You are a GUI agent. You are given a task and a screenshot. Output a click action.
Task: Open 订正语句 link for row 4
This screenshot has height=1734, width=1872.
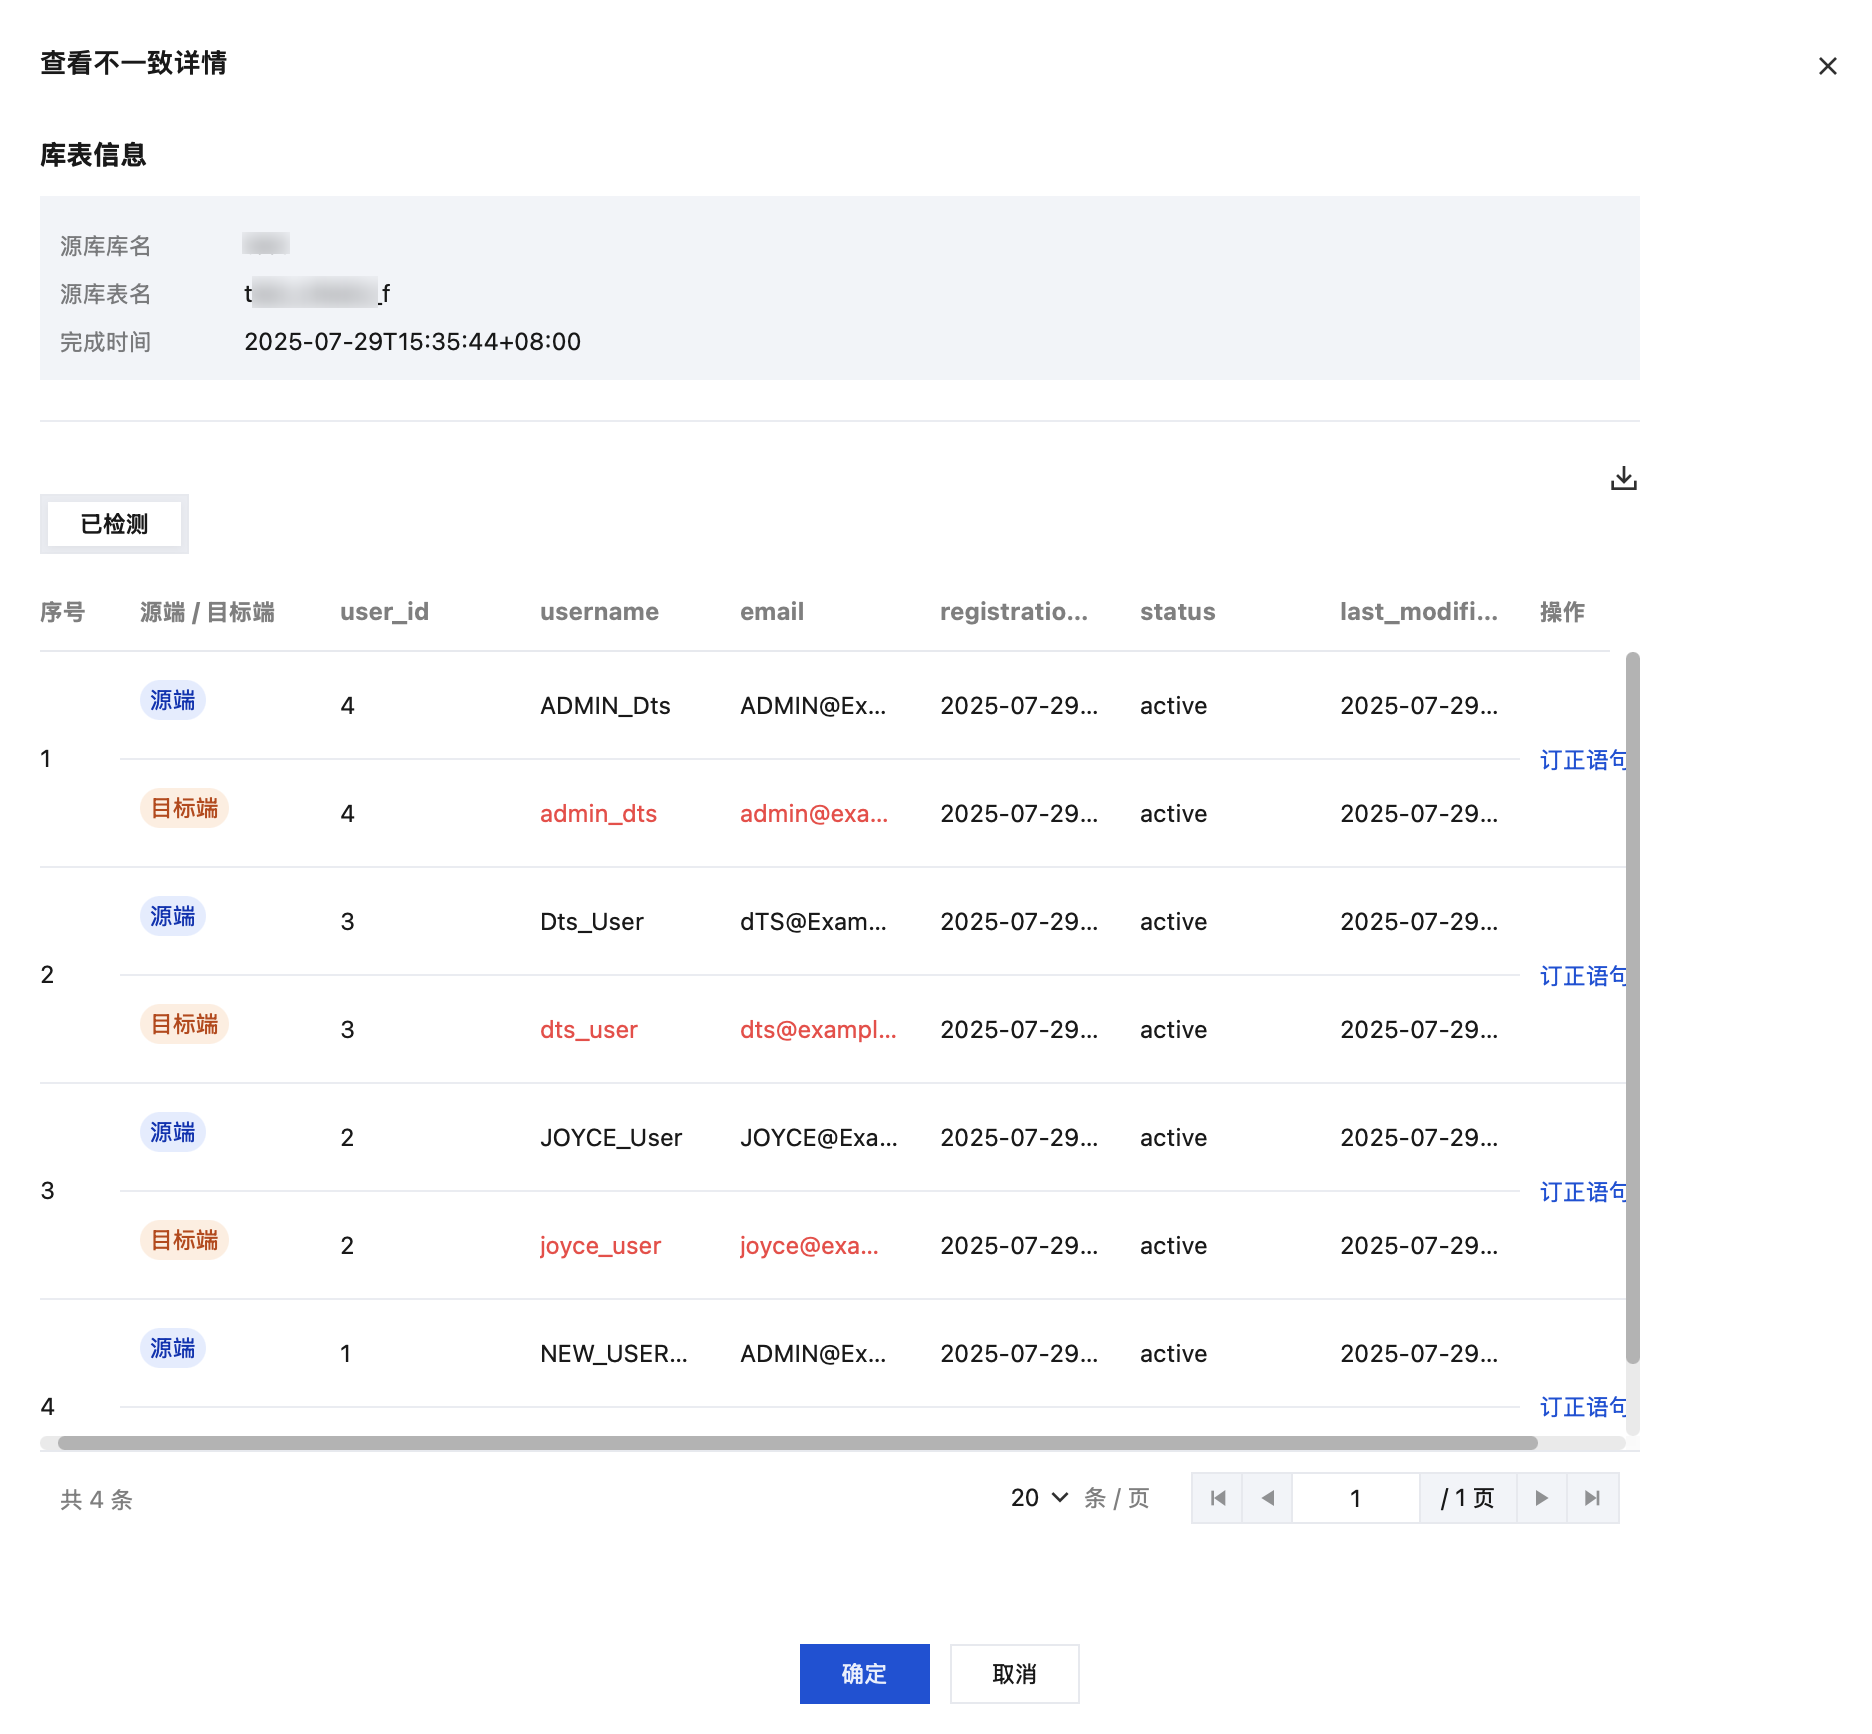click(x=1582, y=1407)
